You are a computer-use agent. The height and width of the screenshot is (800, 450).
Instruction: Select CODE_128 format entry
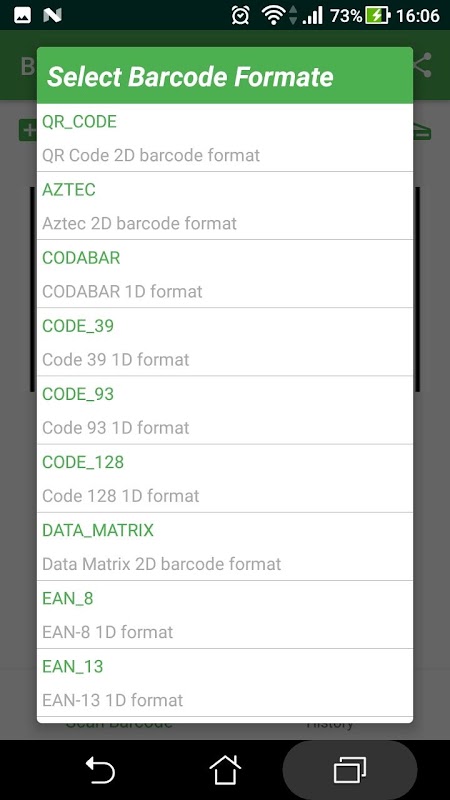point(224,479)
